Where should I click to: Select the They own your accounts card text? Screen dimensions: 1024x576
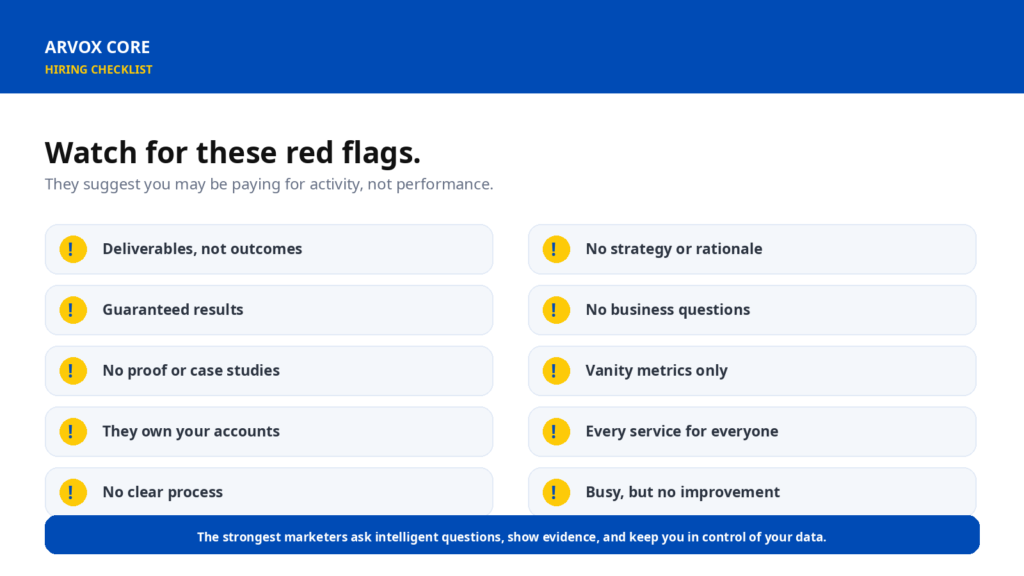(x=191, y=431)
